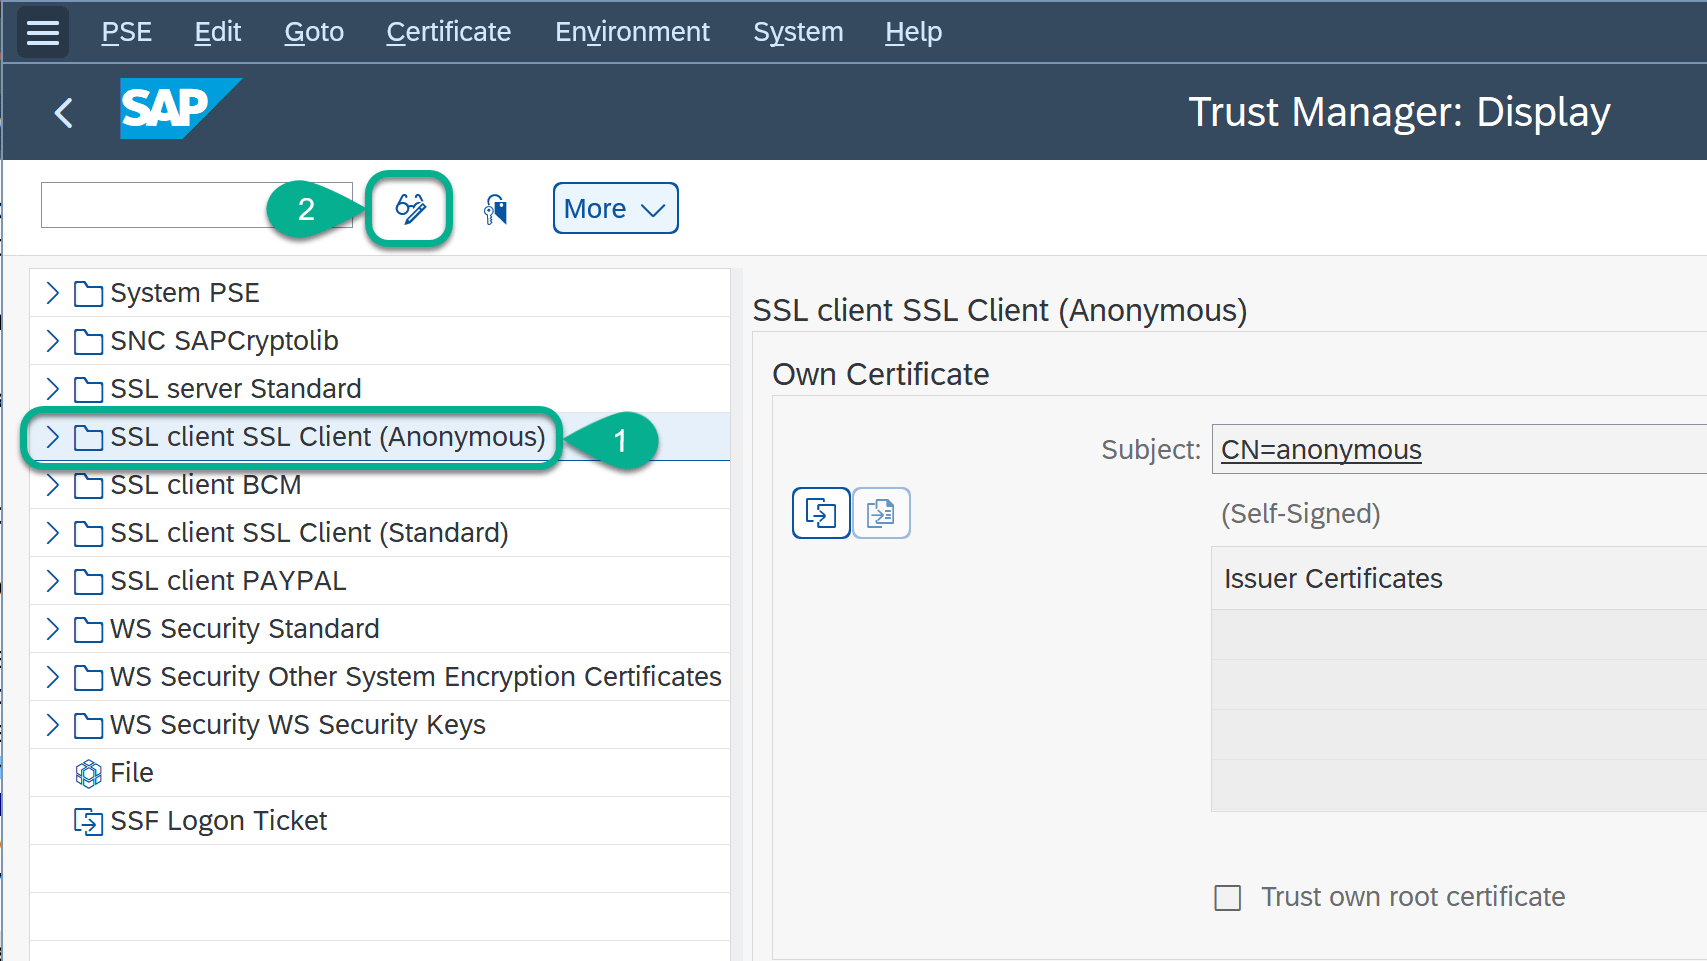
Task: Click the import certificate icon button
Action: click(820, 513)
